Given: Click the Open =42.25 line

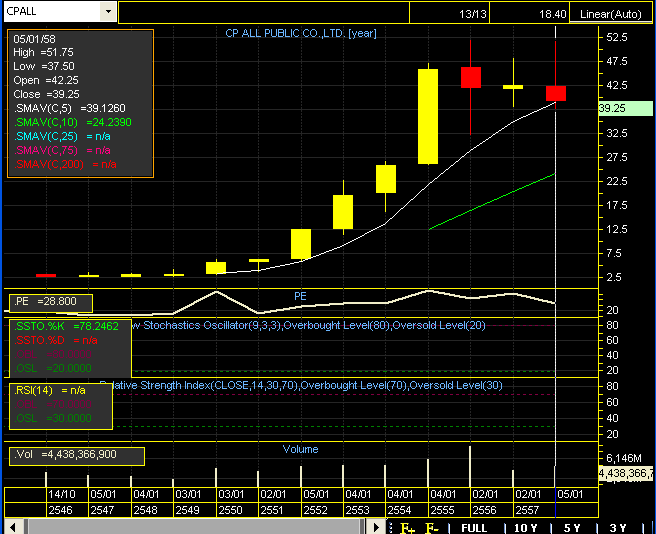Looking at the screenshot, I should pyautogui.click(x=46, y=80).
